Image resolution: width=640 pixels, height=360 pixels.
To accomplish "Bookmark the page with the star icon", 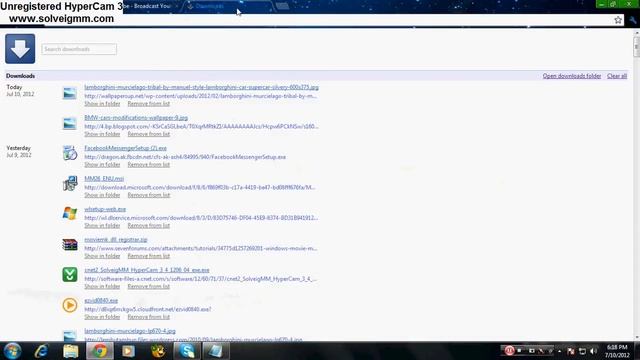I will pyautogui.click(x=618, y=20).
